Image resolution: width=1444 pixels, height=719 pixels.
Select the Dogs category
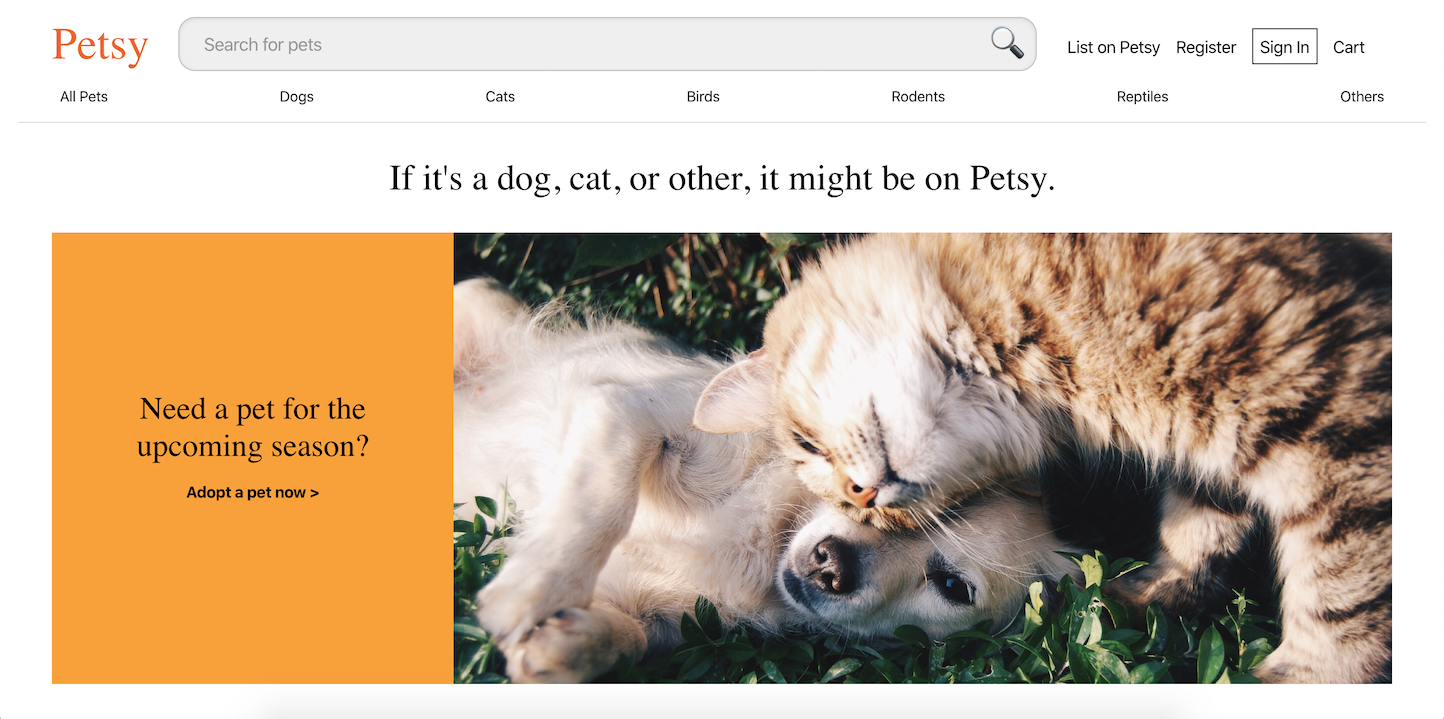[297, 97]
